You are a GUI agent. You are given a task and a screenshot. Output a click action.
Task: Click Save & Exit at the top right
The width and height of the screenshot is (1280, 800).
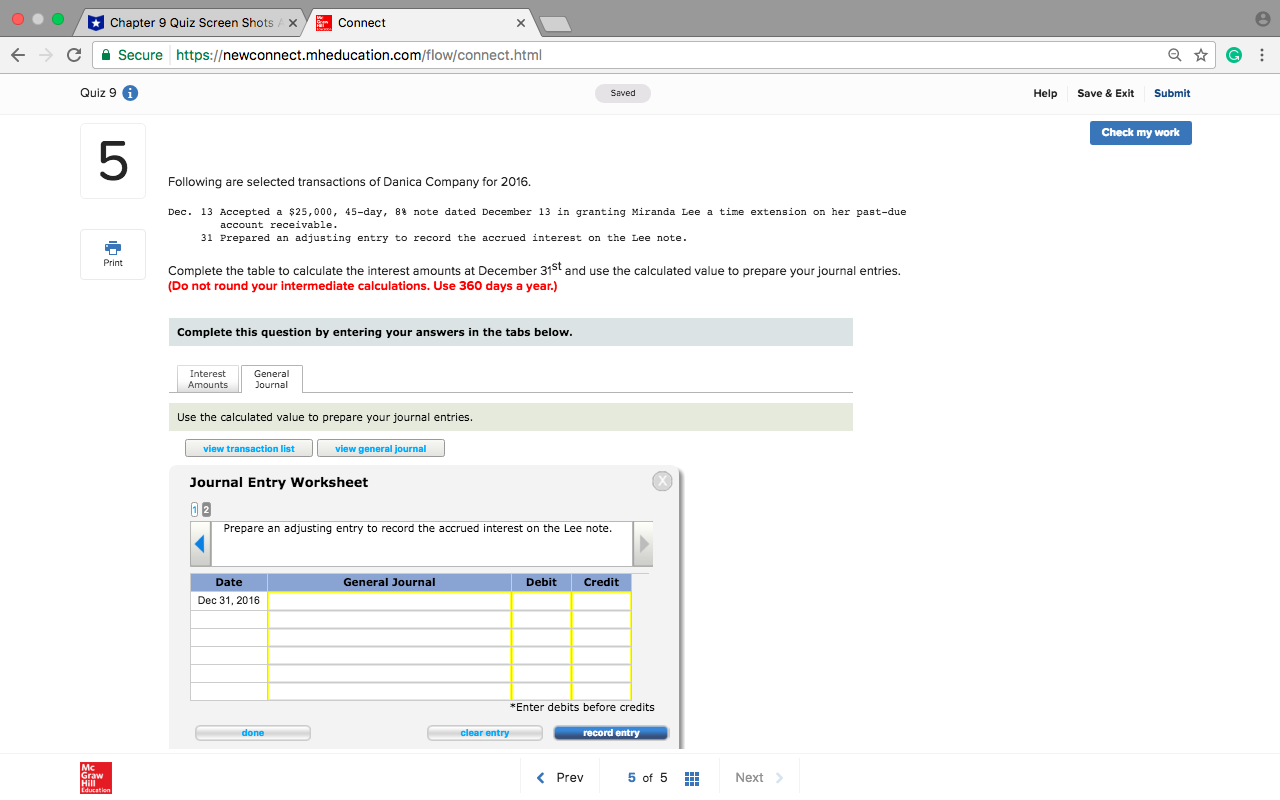coord(1105,92)
